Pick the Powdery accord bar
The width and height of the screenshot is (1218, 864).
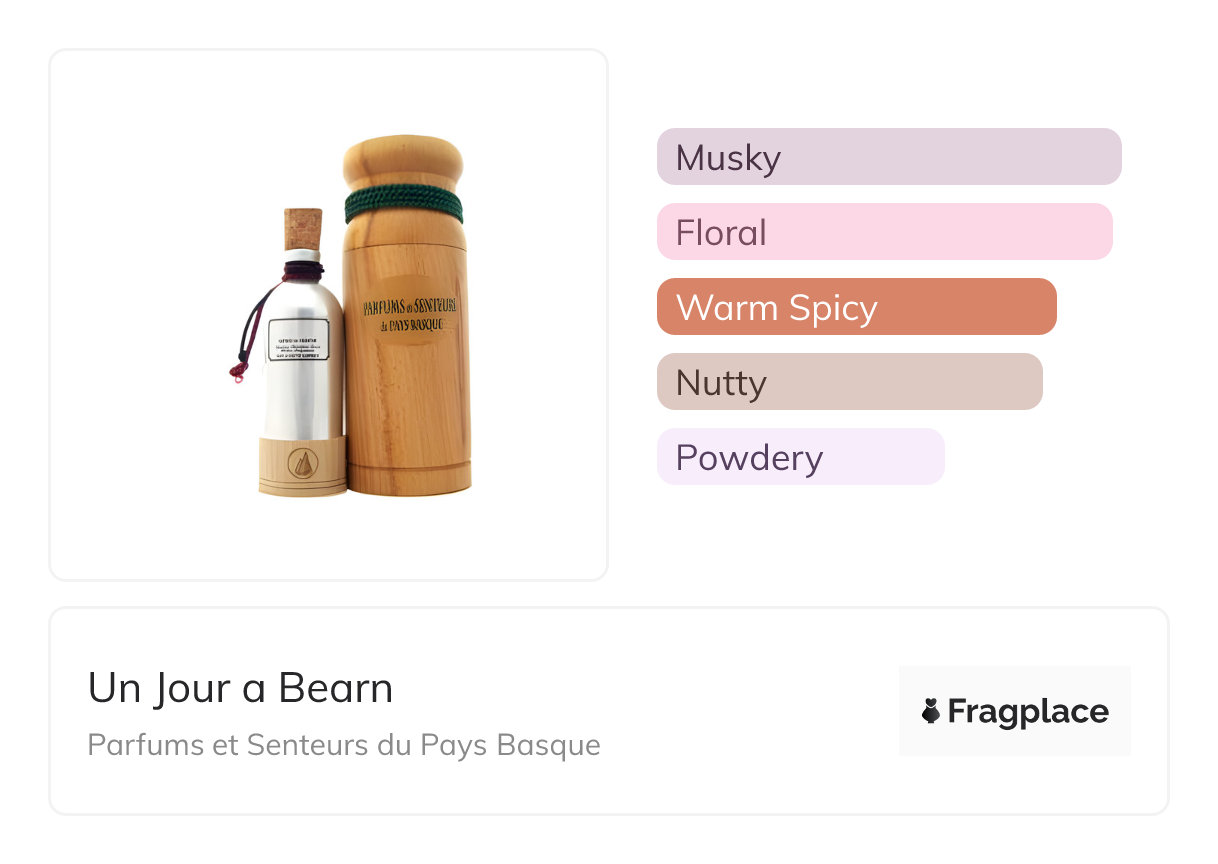click(801, 457)
